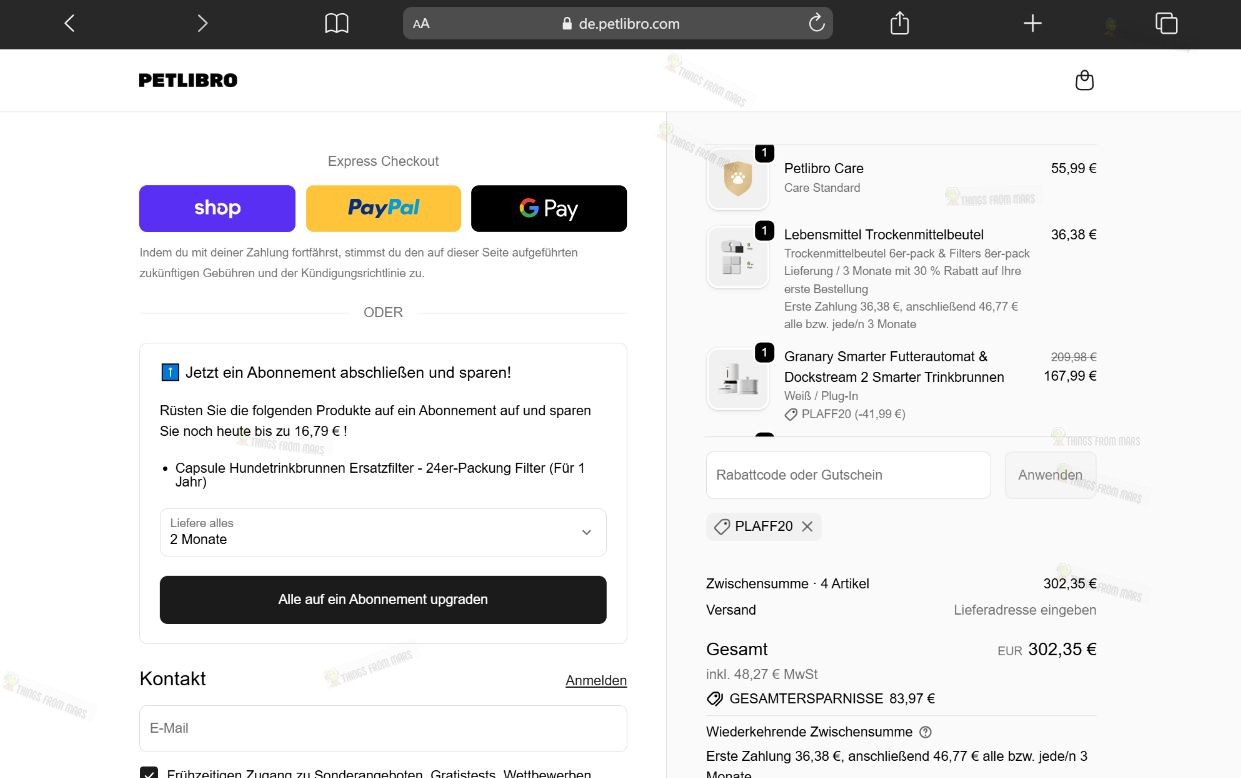Open the shopping bag cart icon
Viewport: 1241px width, 778px height.
pos(1084,80)
